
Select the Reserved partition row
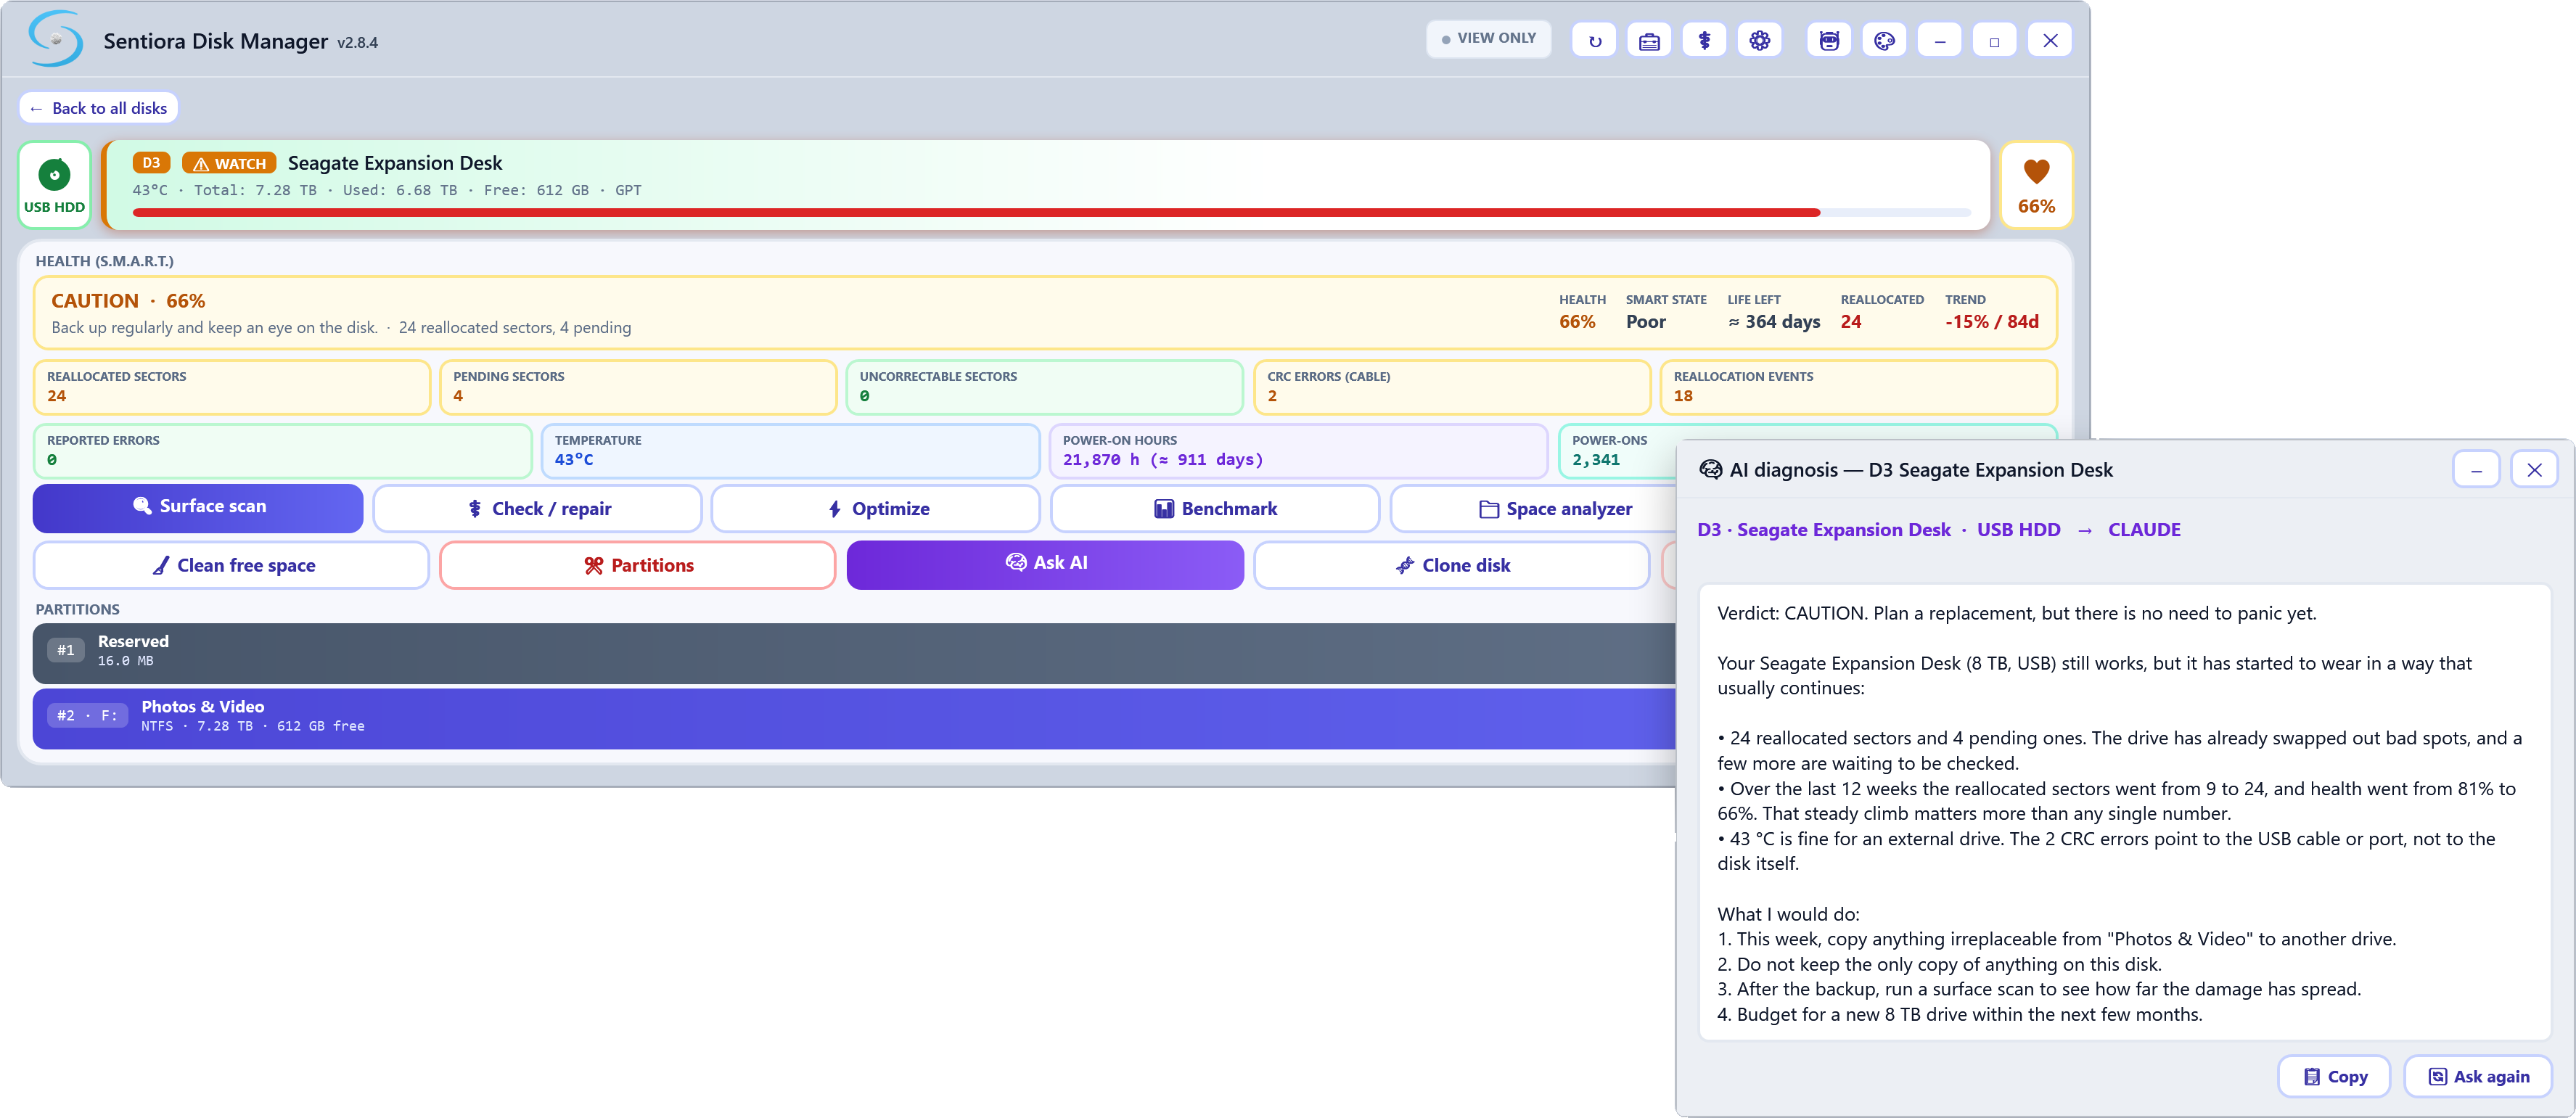coord(854,651)
